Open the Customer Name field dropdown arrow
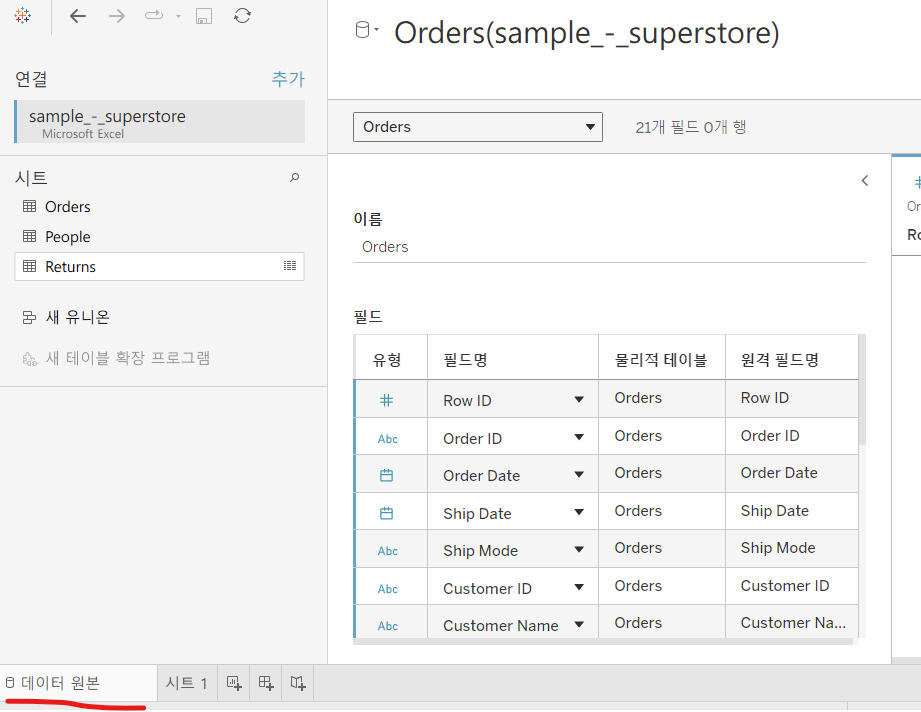Viewport: 921px width, 712px height. (579, 624)
